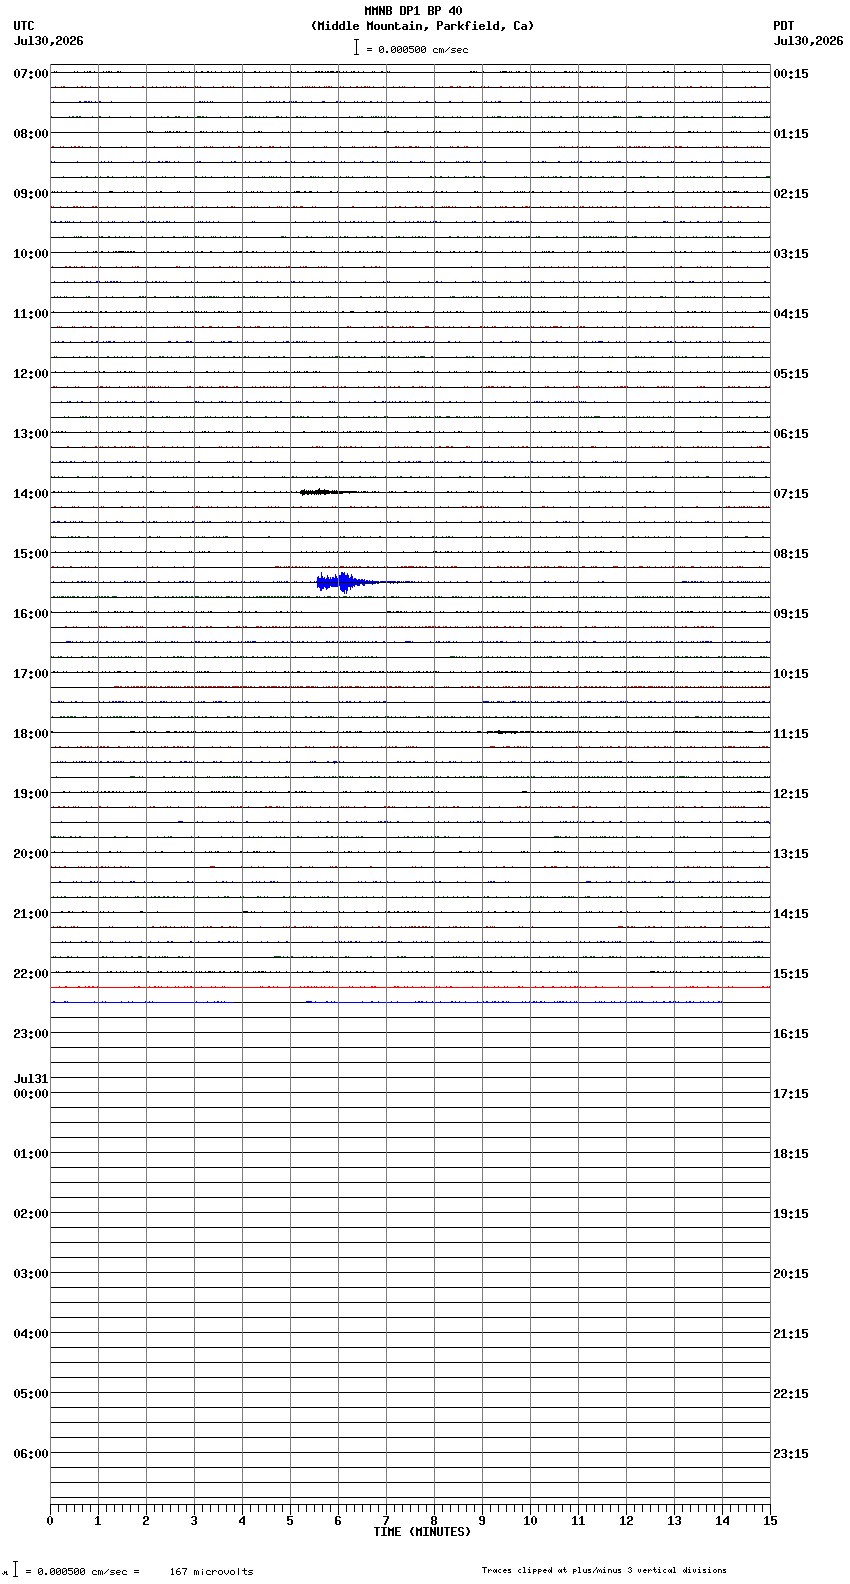Viewport: 850px width, 1584px height.
Task: Click the 'UTC' header label
Action: click(x=24, y=26)
